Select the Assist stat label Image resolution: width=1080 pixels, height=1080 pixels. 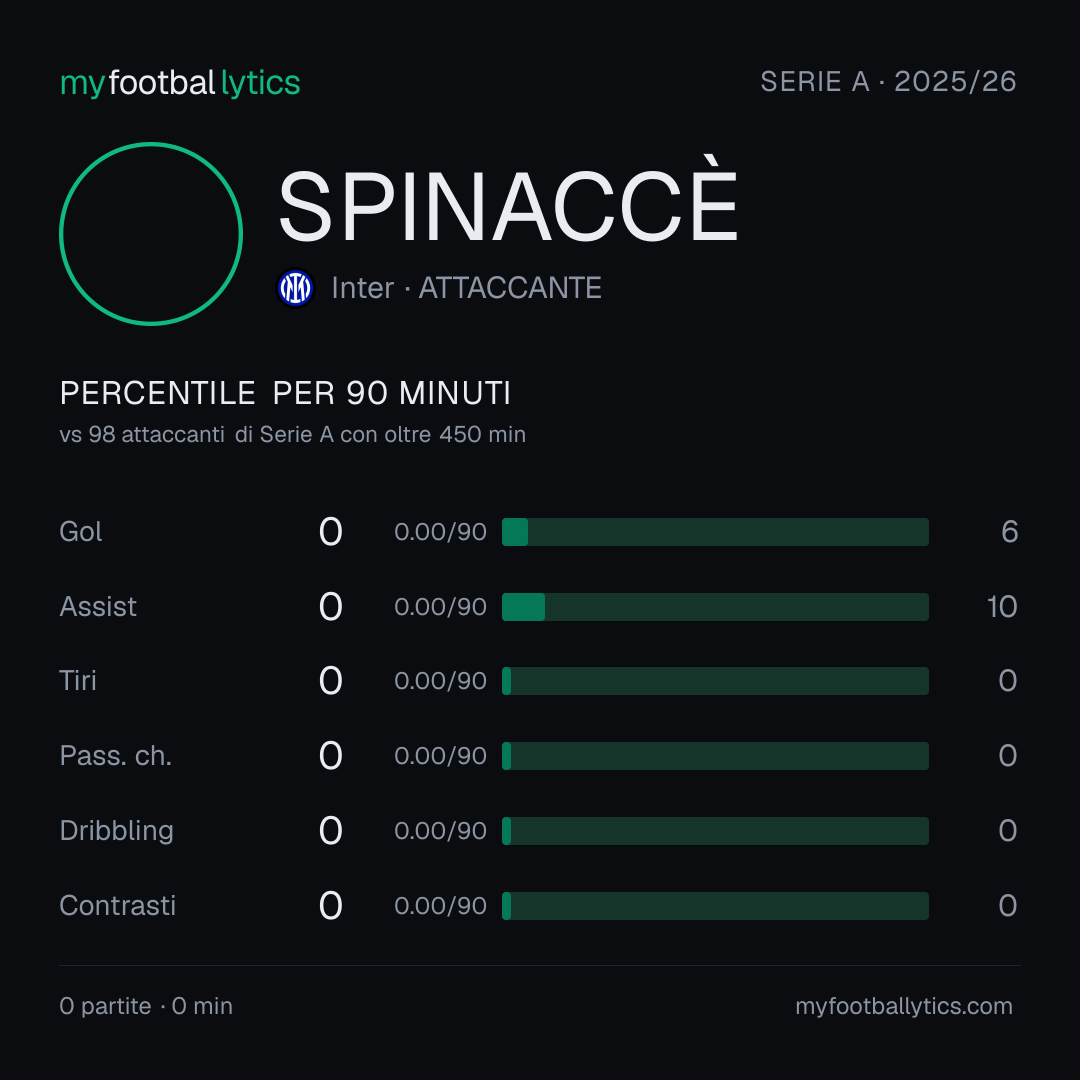coord(98,607)
